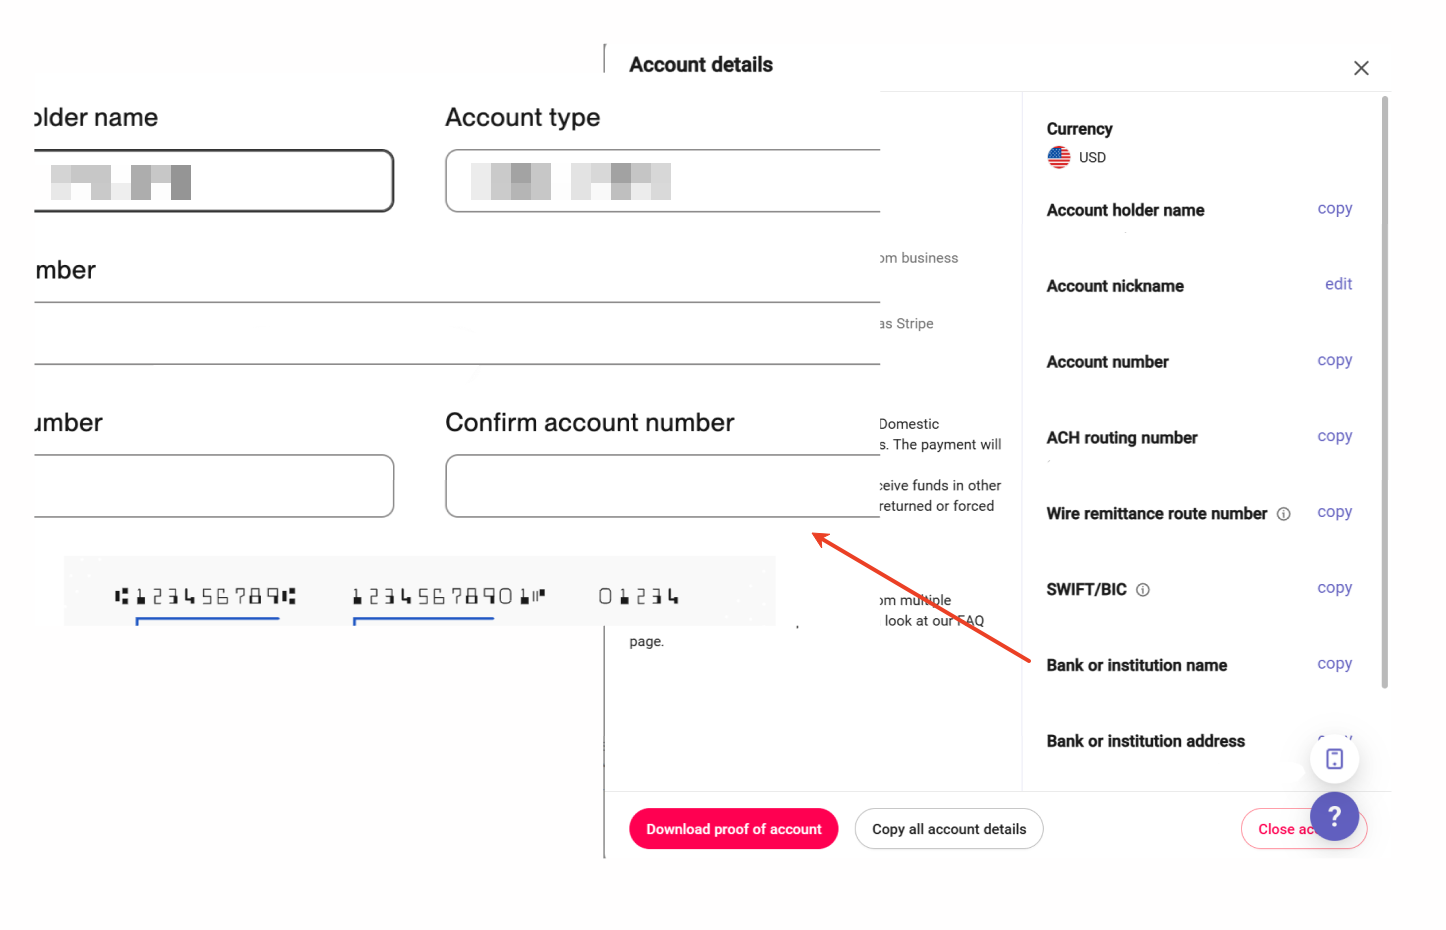Open the Account type field
The image size is (1446, 930).
click(x=662, y=181)
